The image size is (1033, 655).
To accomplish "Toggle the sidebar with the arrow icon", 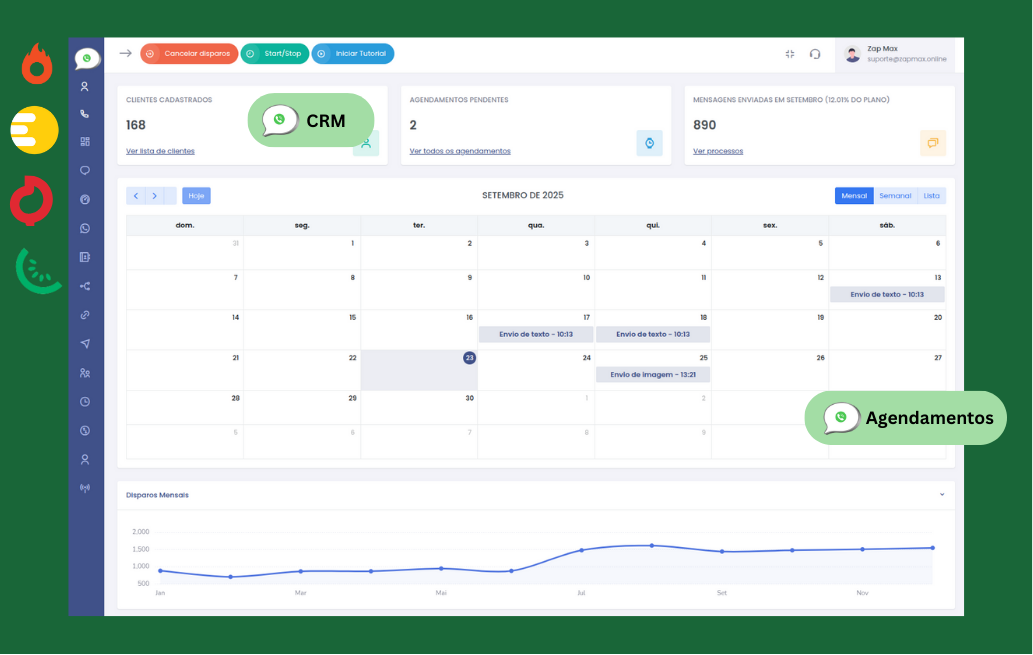I will pos(125,54).
